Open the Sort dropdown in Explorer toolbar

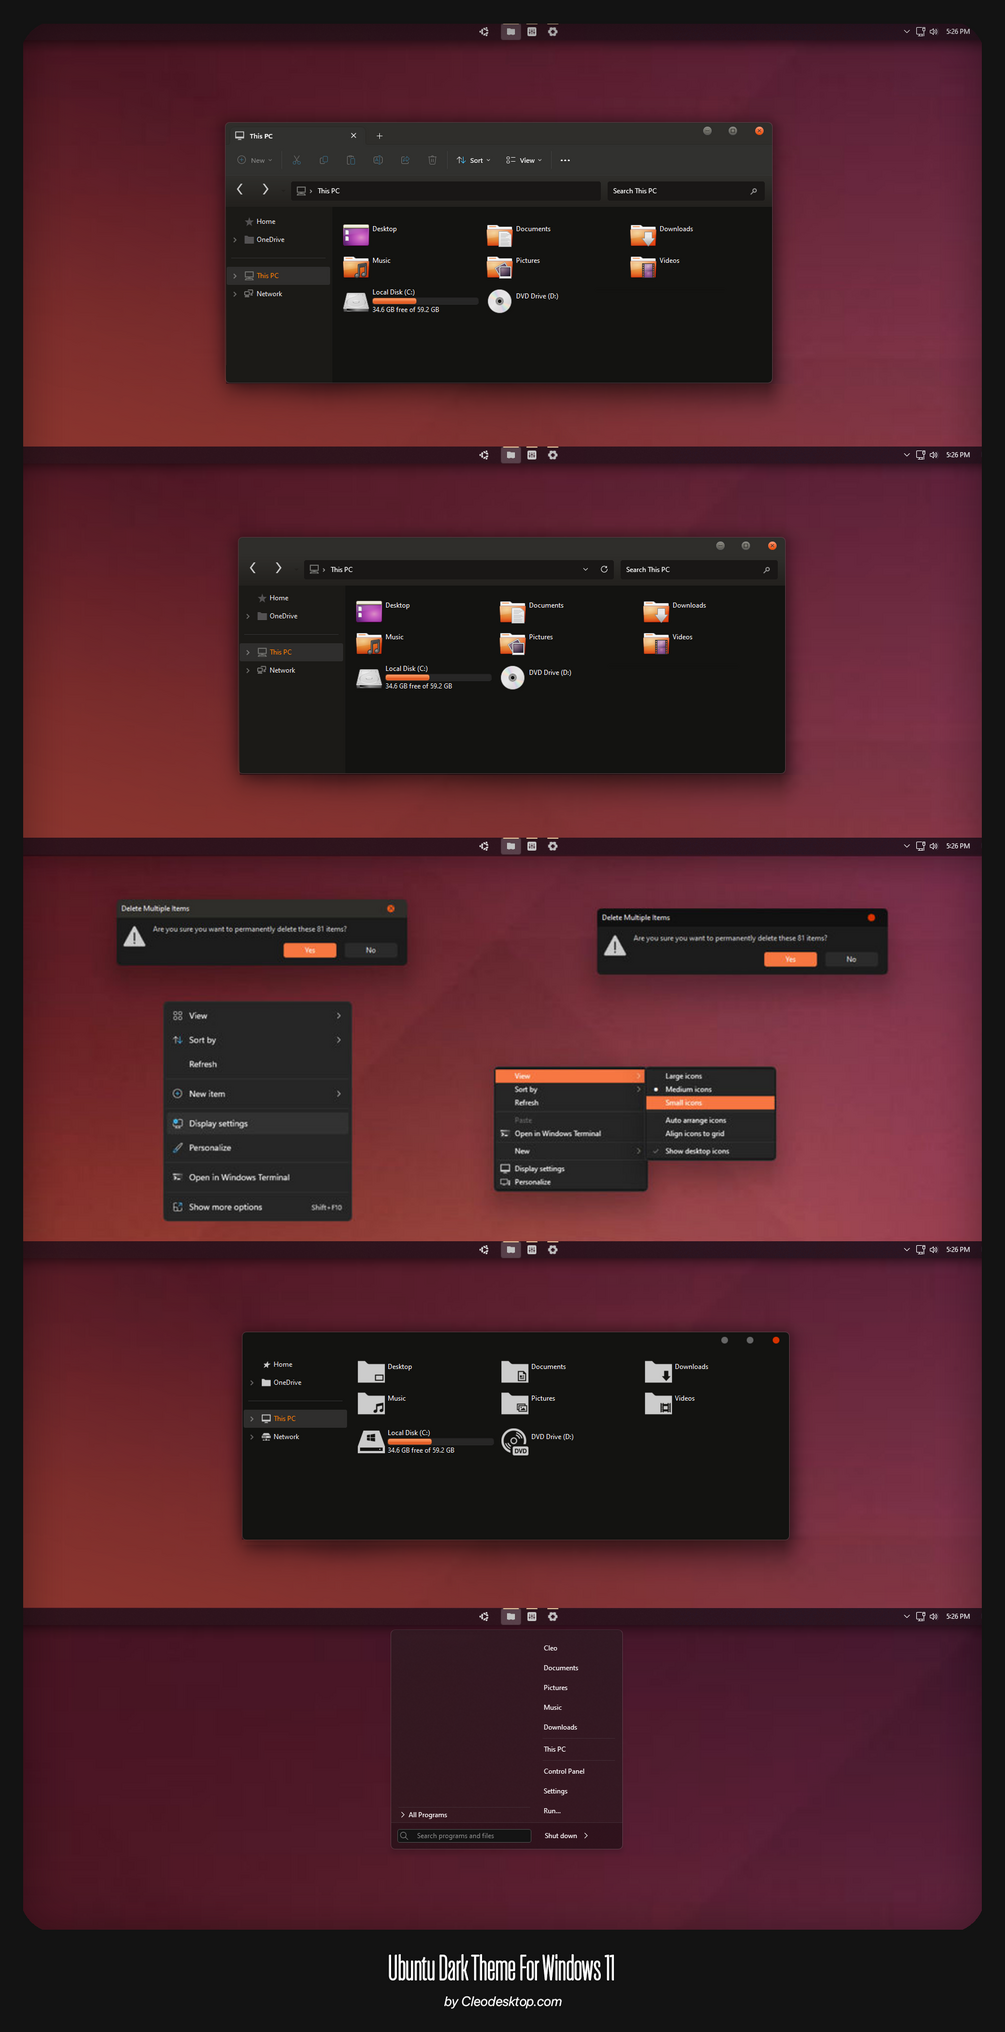pos(474,160)
